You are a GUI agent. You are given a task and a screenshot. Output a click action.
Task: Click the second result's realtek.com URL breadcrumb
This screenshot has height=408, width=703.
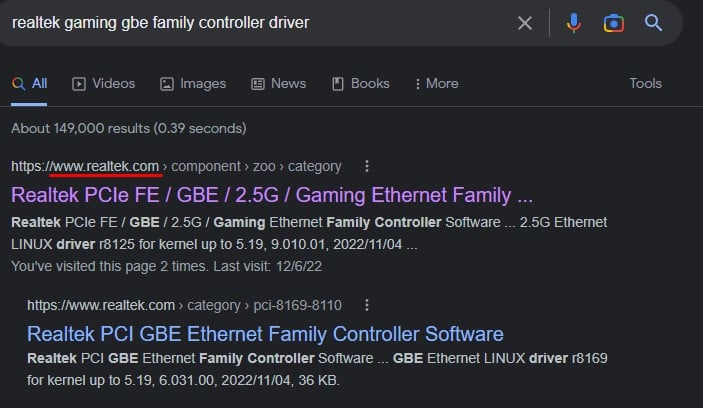click(101, 305)
